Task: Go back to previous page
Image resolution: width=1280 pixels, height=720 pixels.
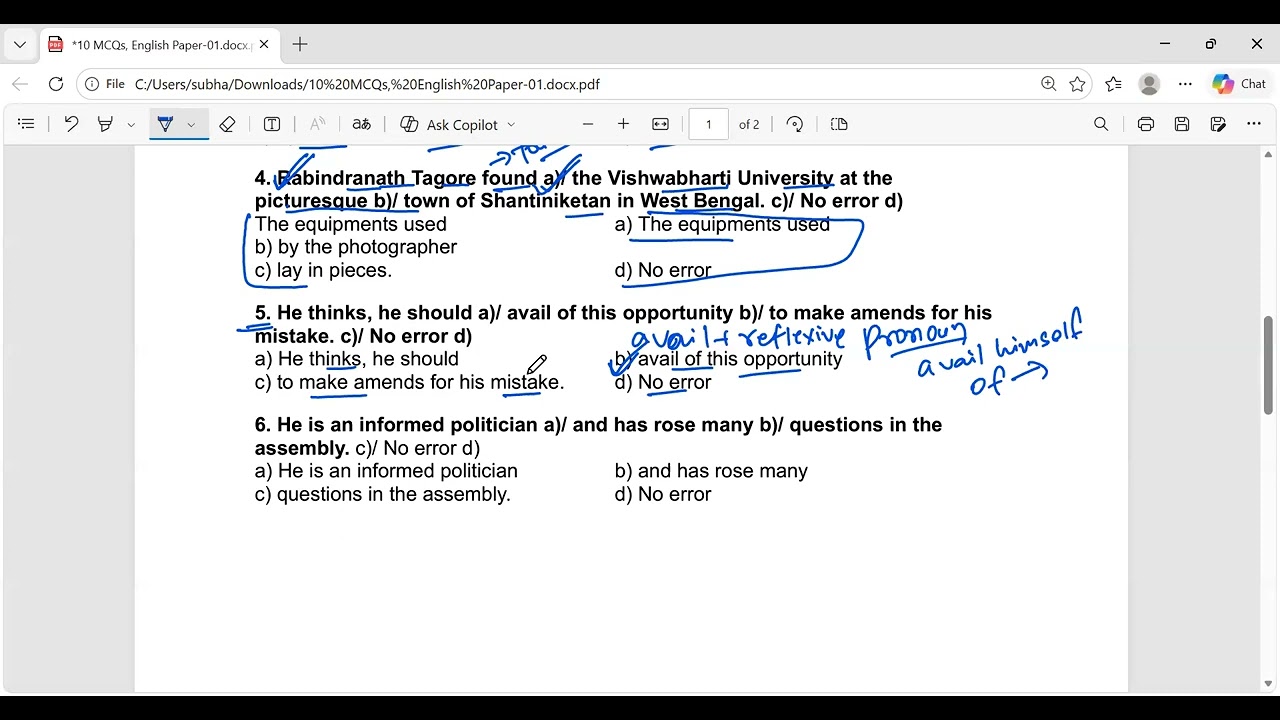Action: [21, 84]
